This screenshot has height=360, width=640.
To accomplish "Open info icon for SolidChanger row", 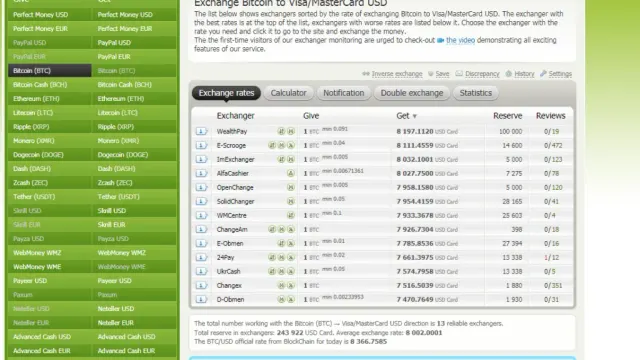I will tap(201, 201).
